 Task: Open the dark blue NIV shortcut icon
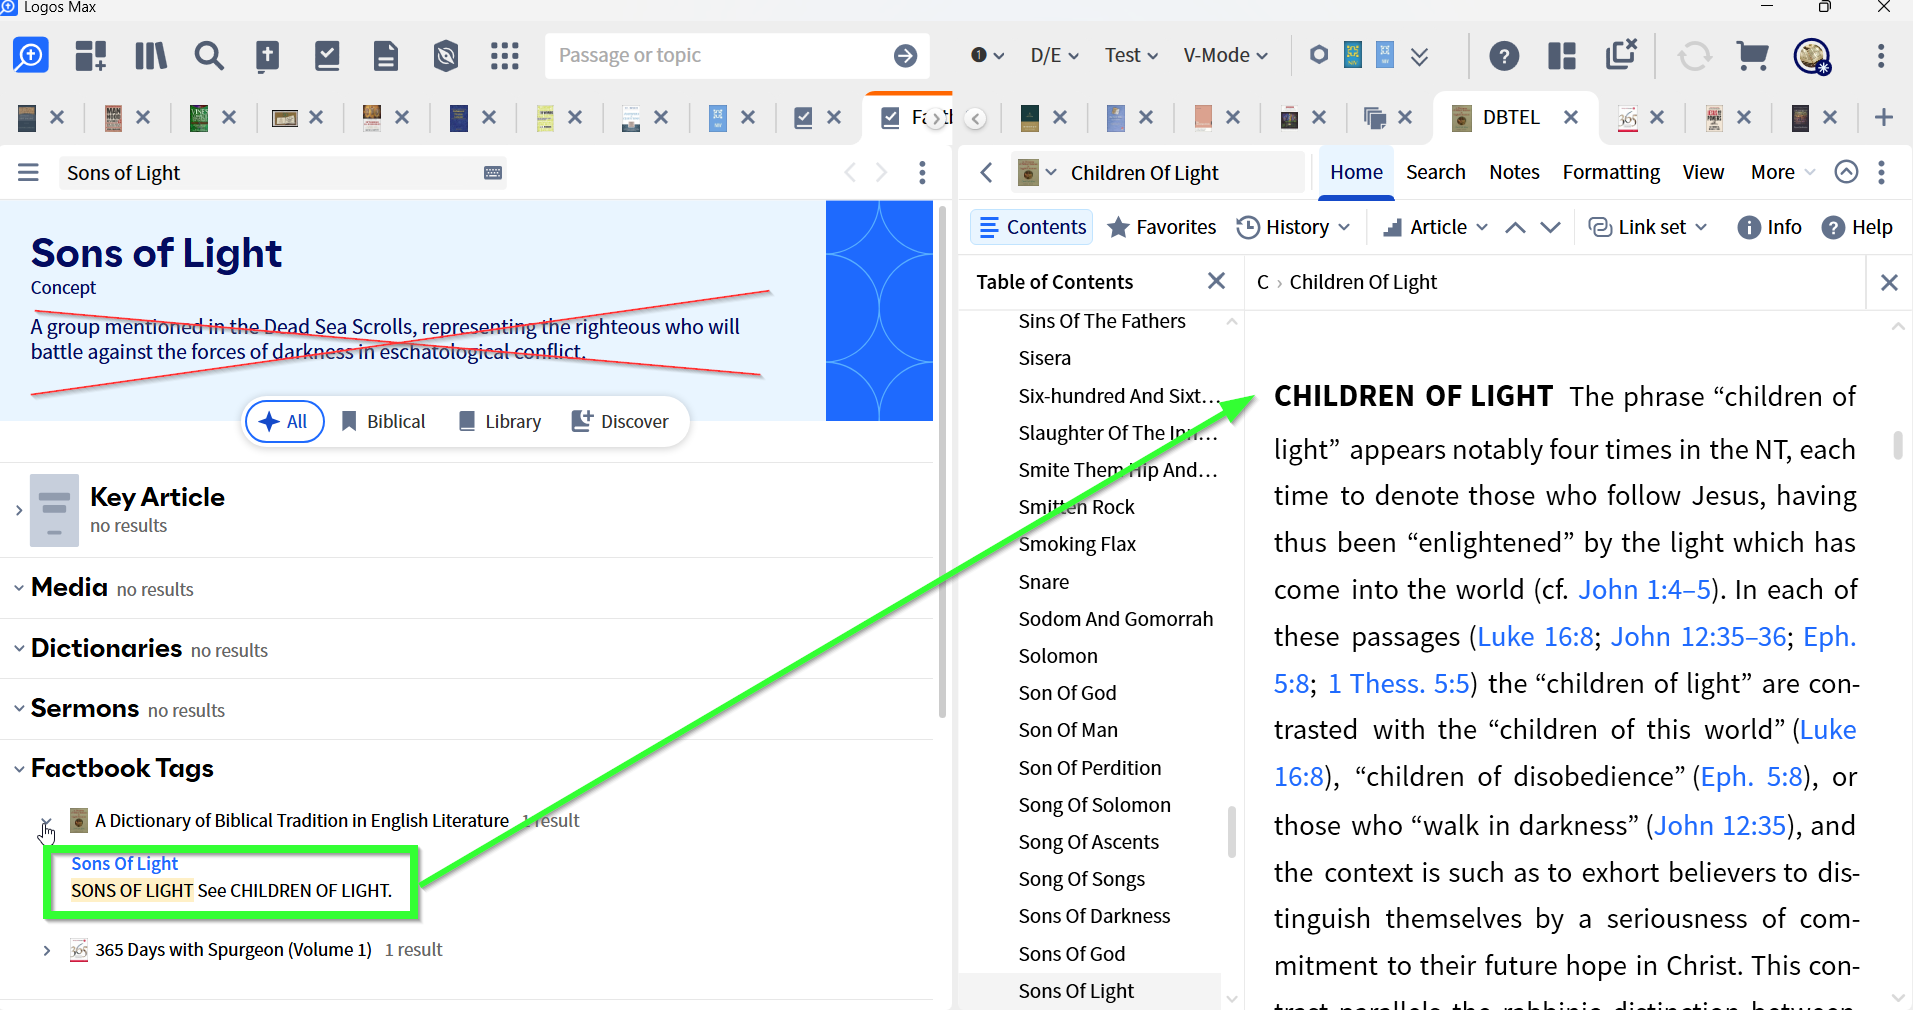[1353, 54]
